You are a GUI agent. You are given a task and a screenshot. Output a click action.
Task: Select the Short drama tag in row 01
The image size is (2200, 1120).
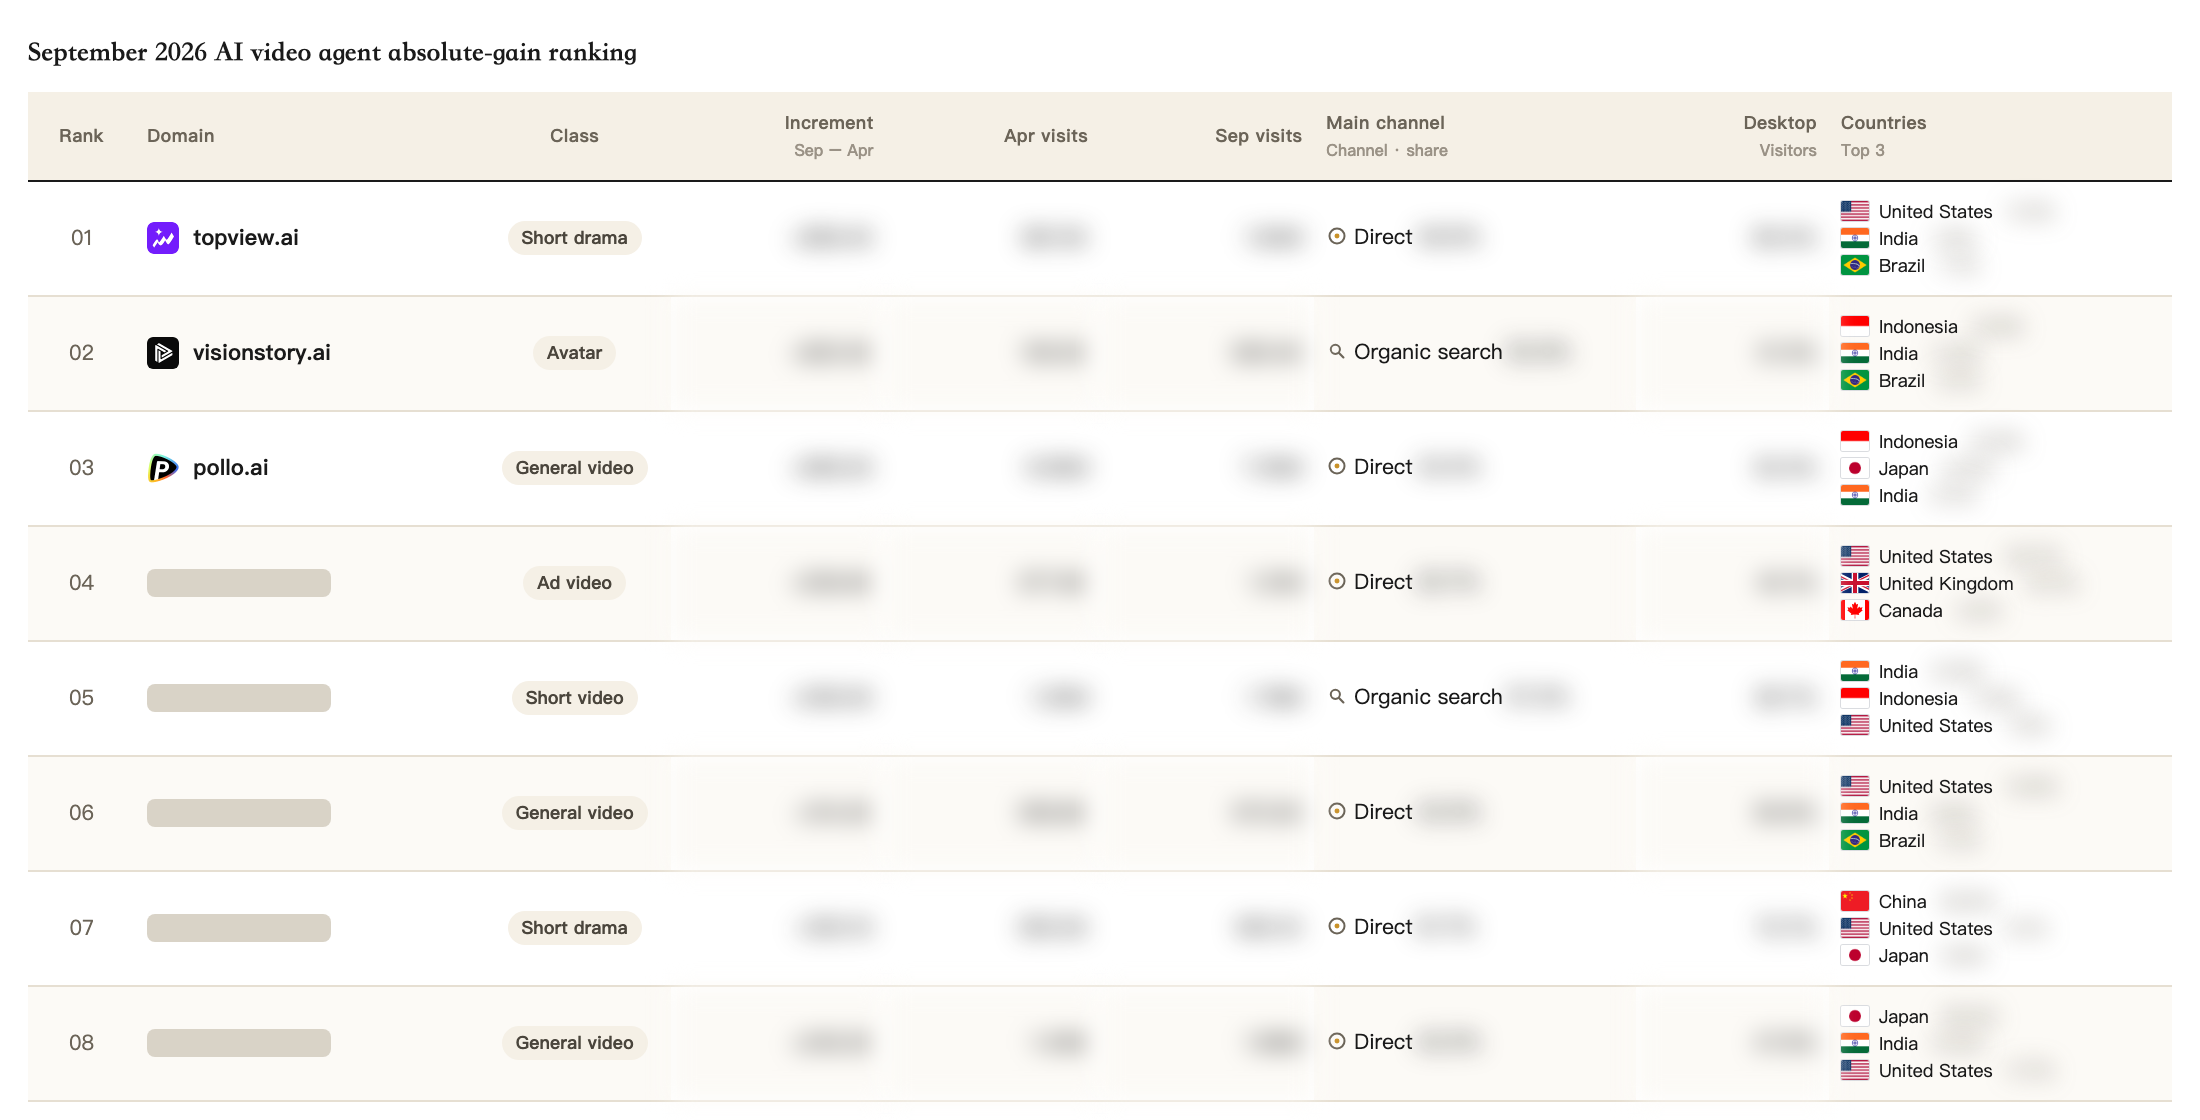(574, 238)
